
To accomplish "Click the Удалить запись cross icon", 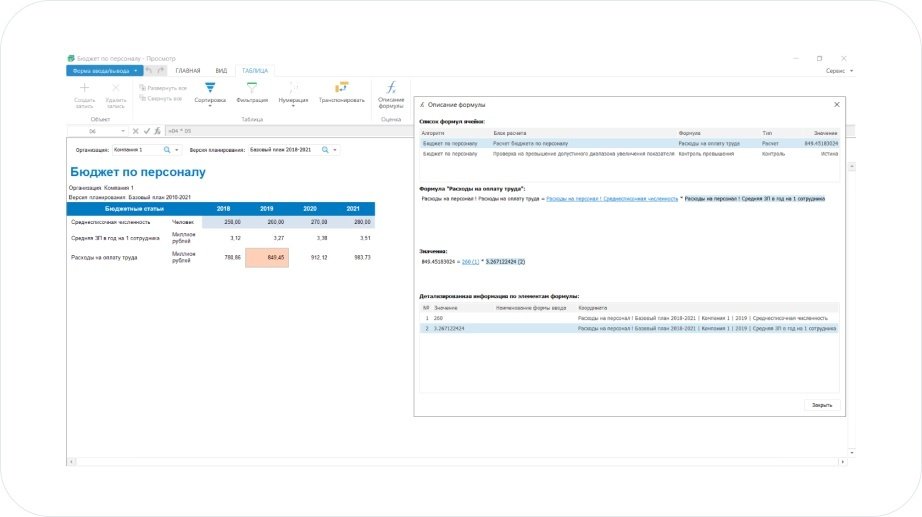I will point(116,88).
